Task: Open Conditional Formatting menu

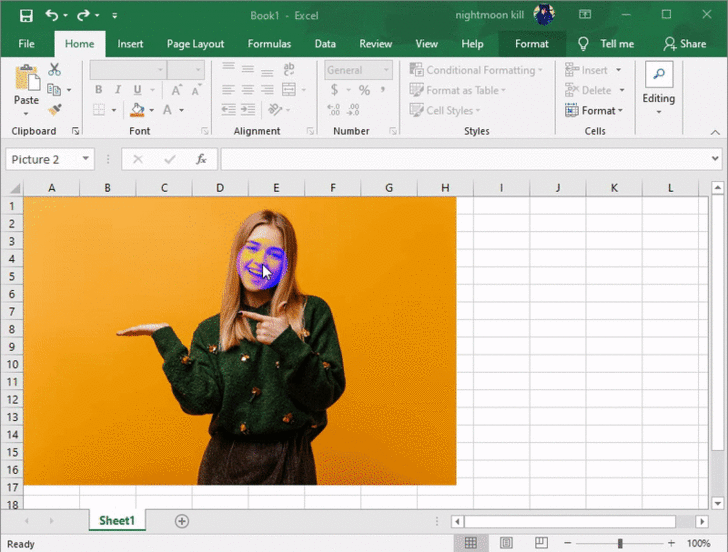Action: click(476, 70)
